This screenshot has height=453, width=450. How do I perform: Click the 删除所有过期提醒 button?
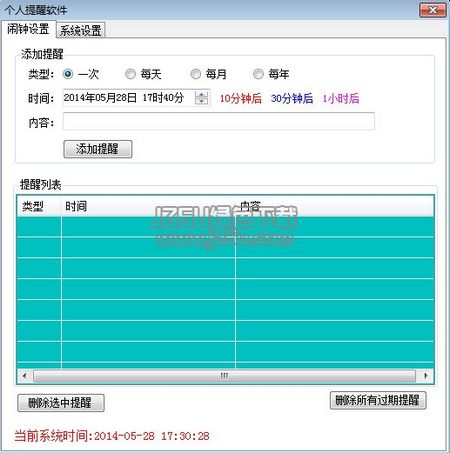point(378,400)
